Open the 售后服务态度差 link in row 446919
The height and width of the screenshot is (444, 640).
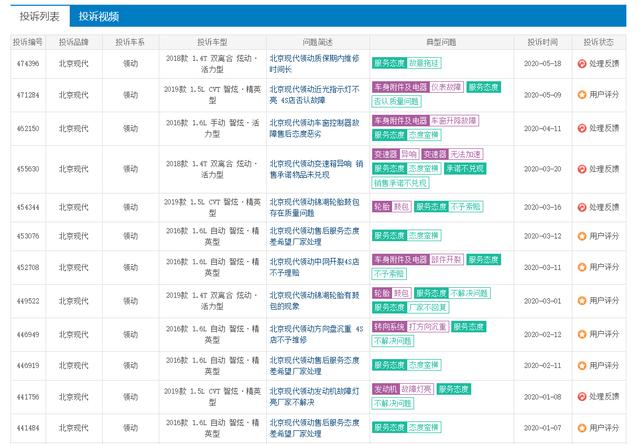(x=314, y=366)
